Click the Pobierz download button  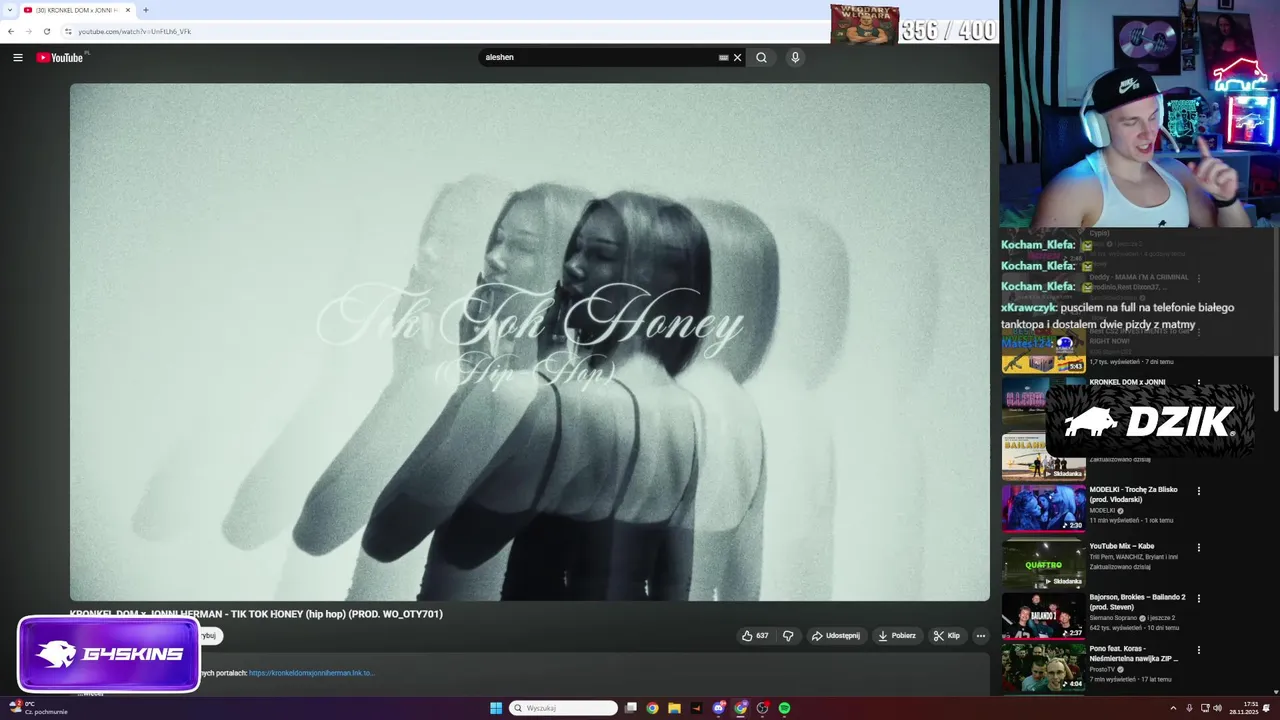tap(896, 636)
